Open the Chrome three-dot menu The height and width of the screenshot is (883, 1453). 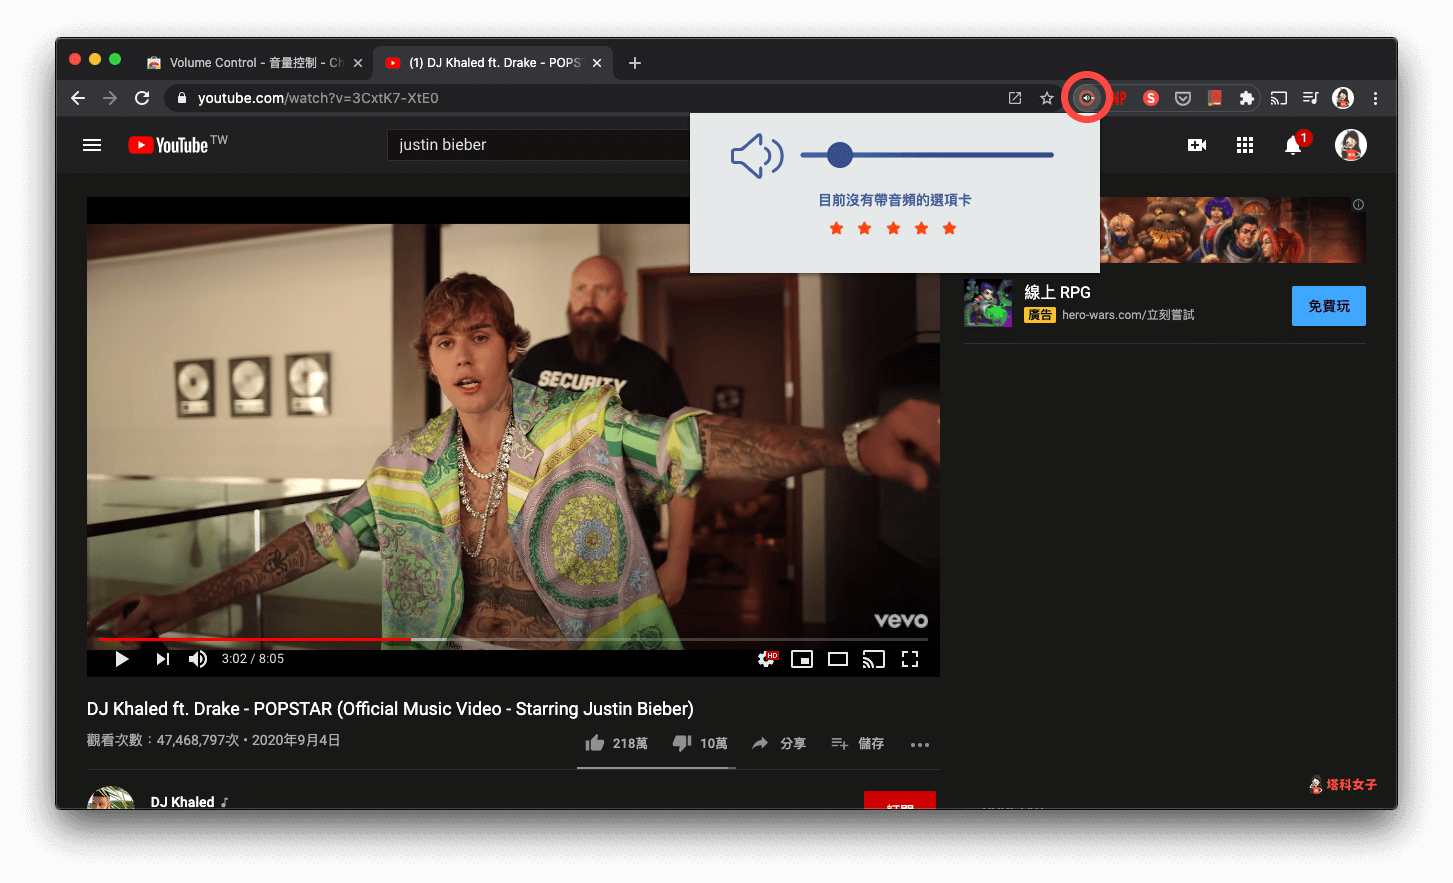1375,97
